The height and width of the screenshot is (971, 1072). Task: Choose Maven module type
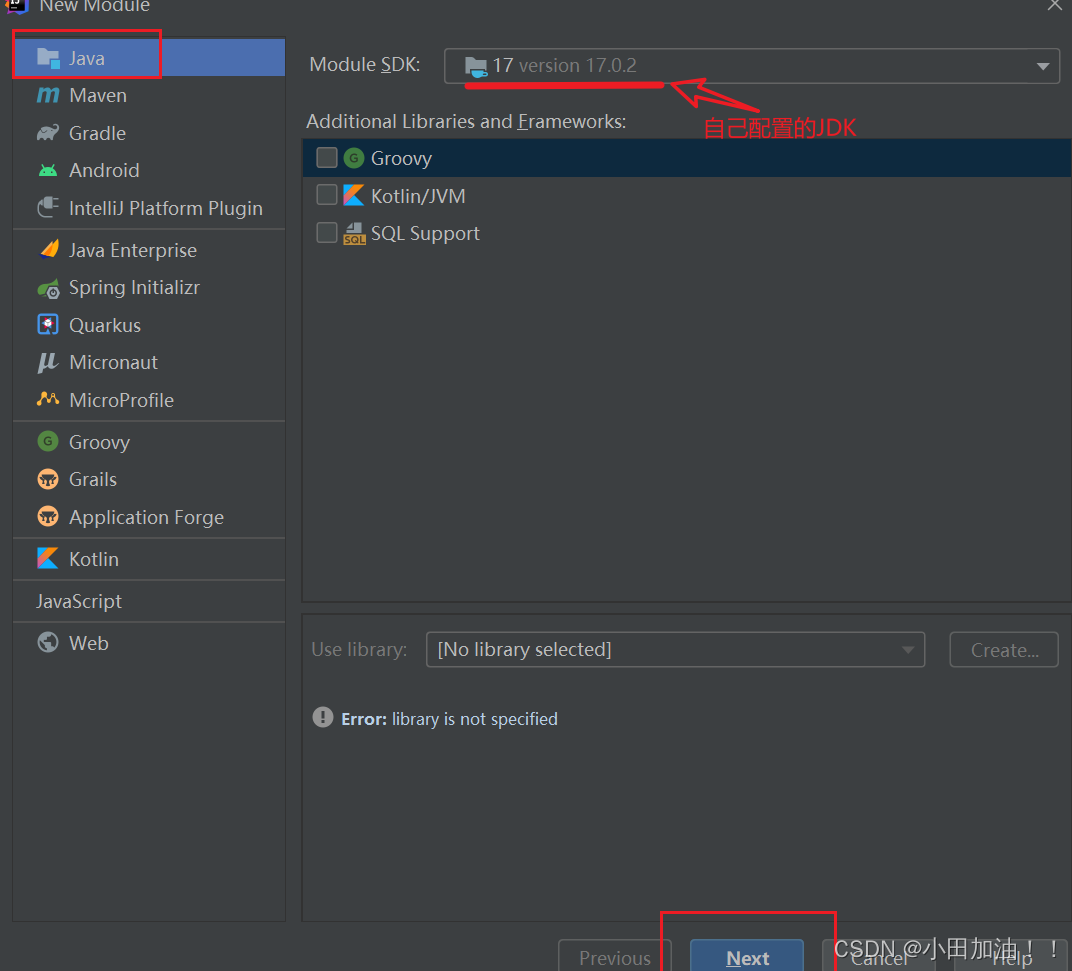pyautogui.click(x=149, y=95)
